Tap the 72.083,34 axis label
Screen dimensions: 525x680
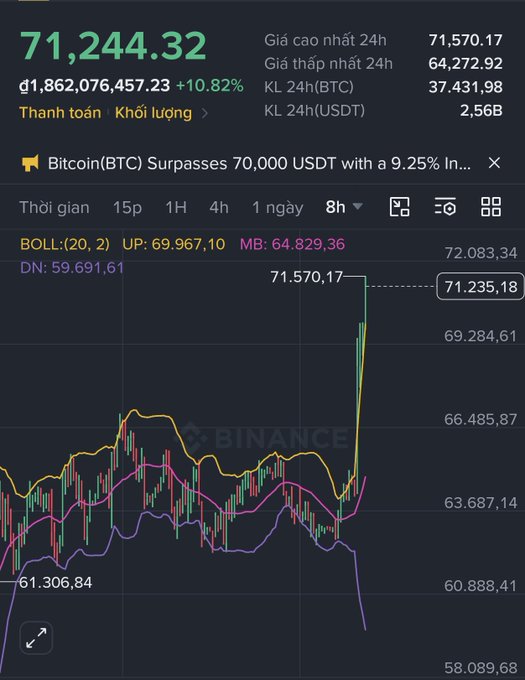tap(481, 253)
